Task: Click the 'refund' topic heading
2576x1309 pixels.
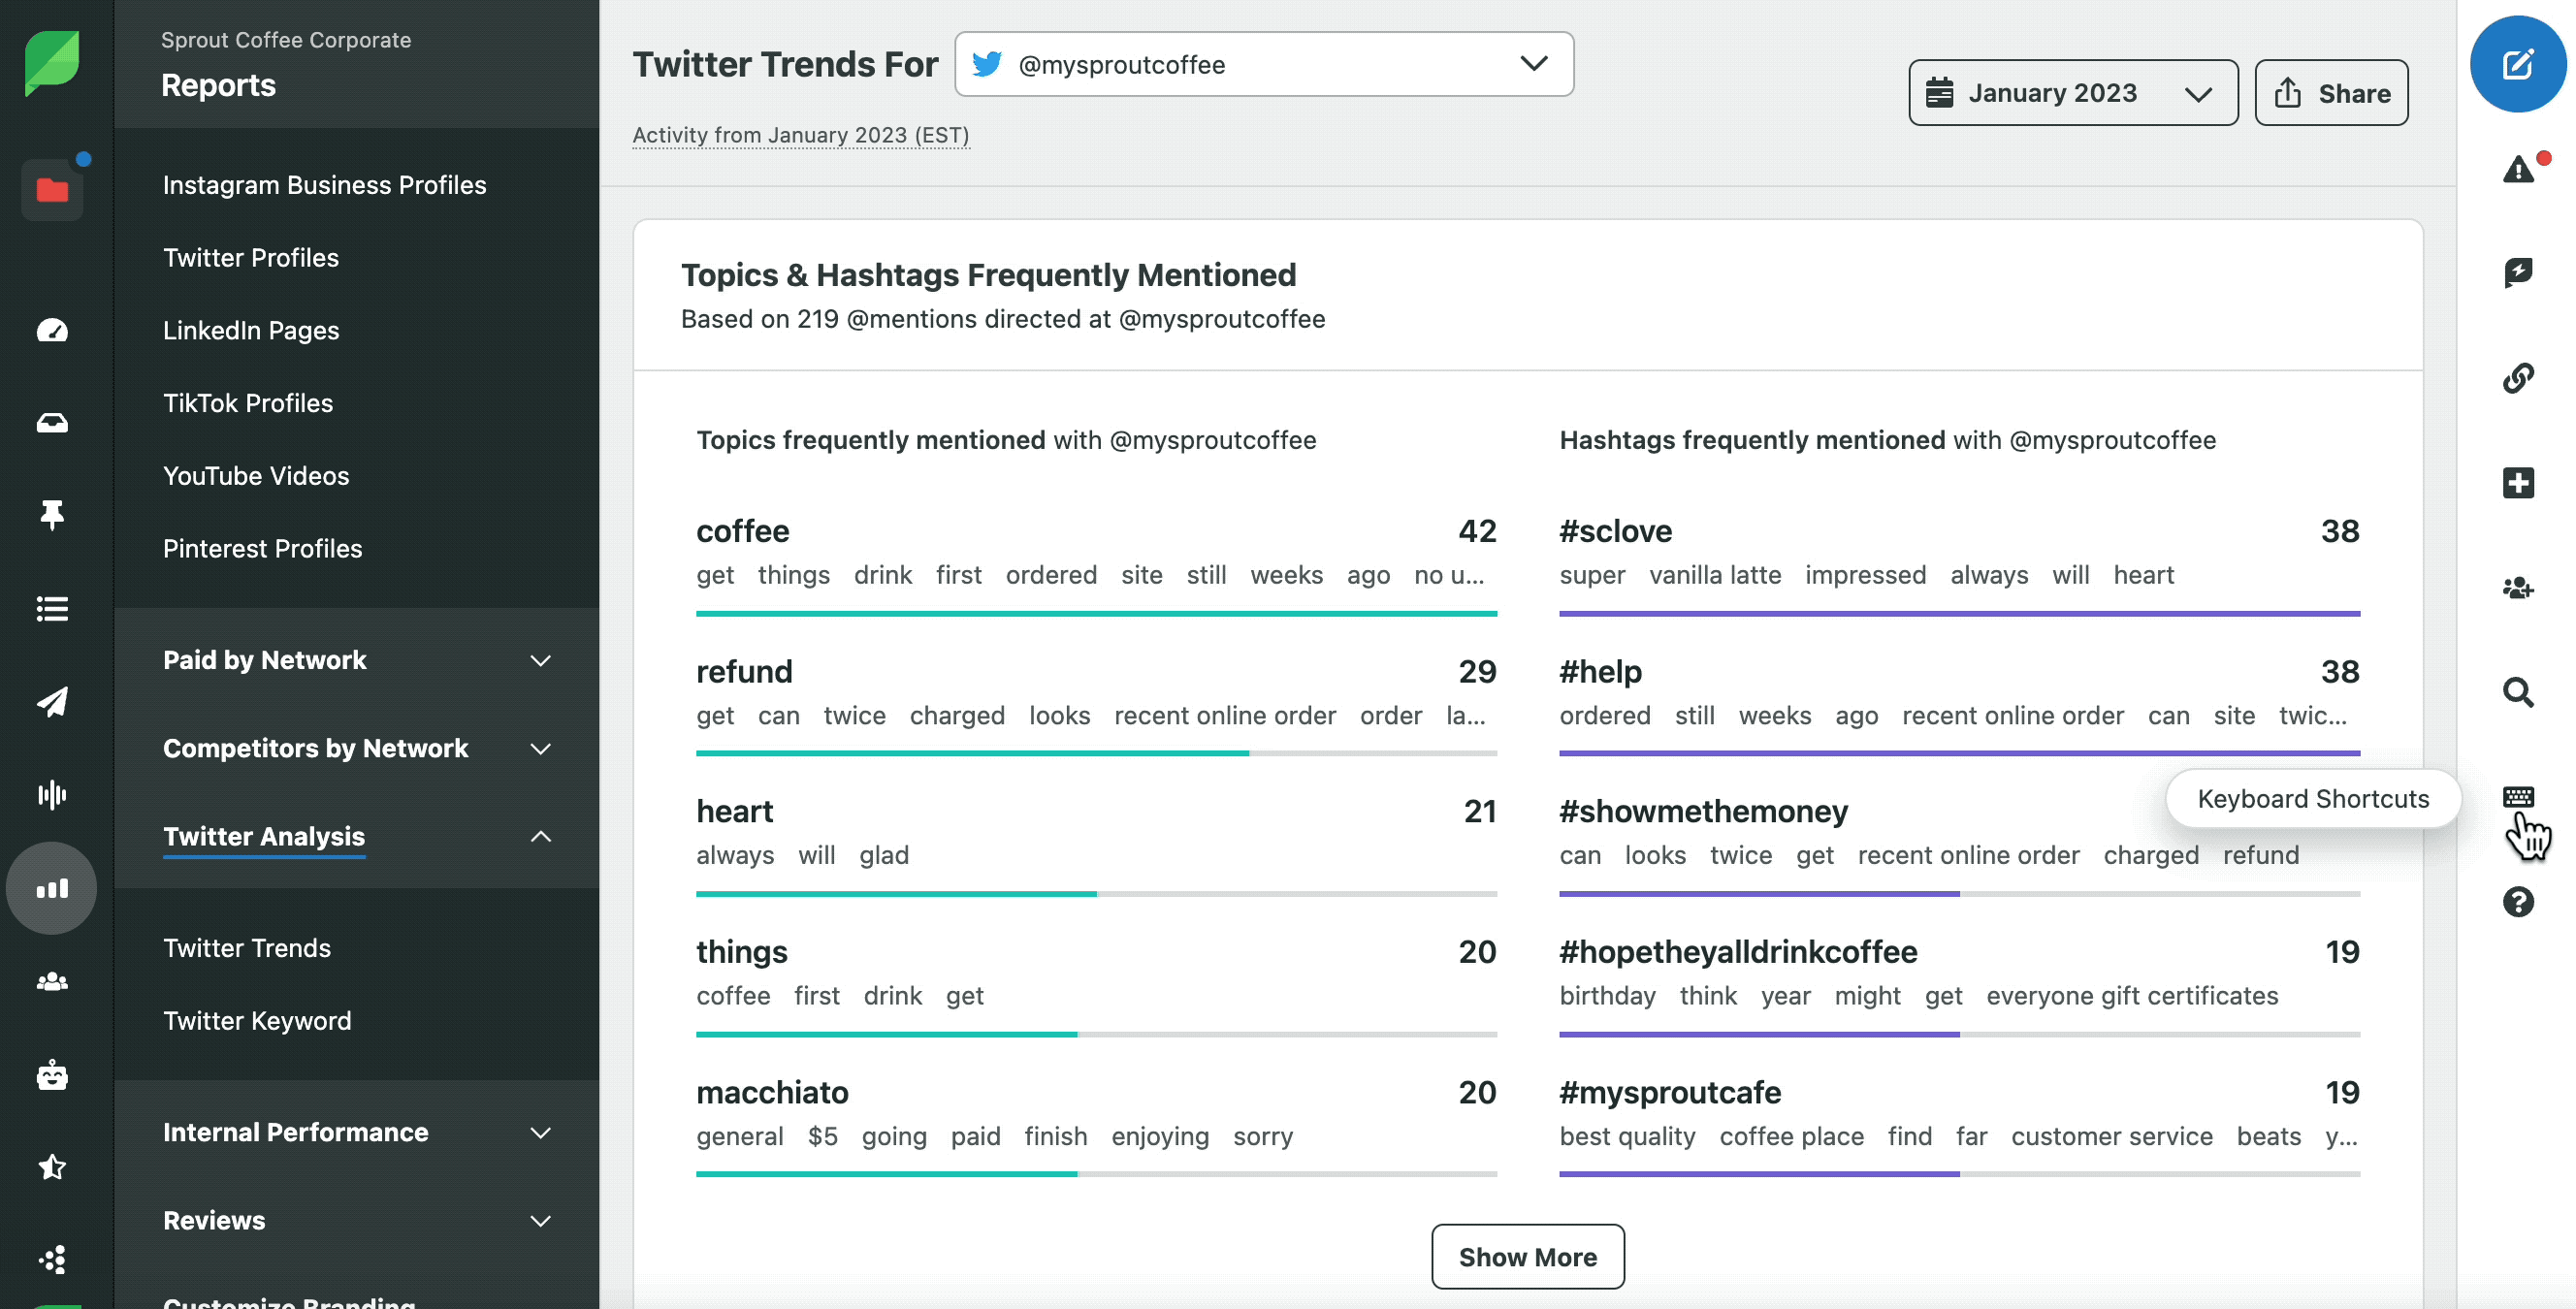Action: pyautogui.click(x=744, y=672)
